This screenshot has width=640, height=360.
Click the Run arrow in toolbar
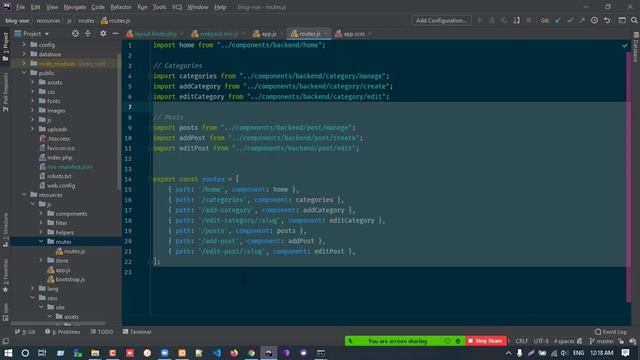tap(480, 20)
